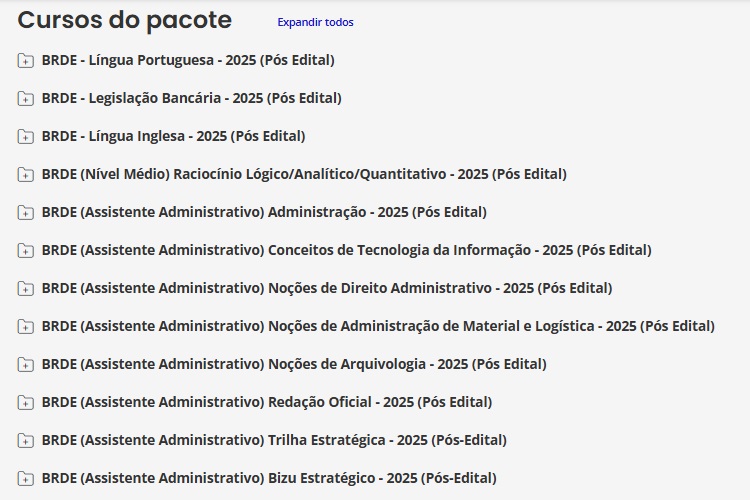Open the Trilha Estratégica folder icon

[x=25, y=441]
